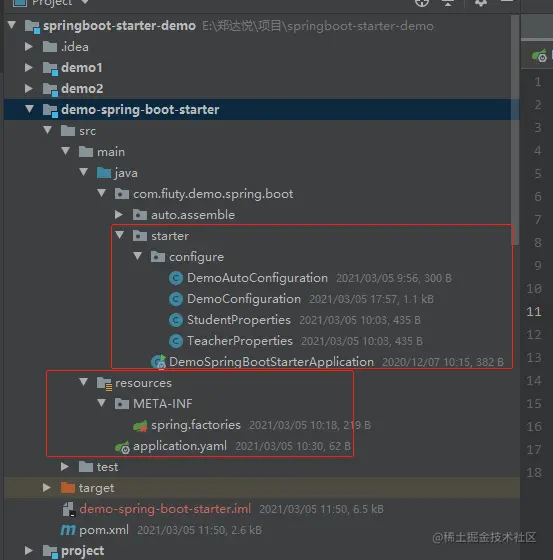Expand the .idea folder arrow
This screenshot has height=560, width=553.
coord(29,46)
